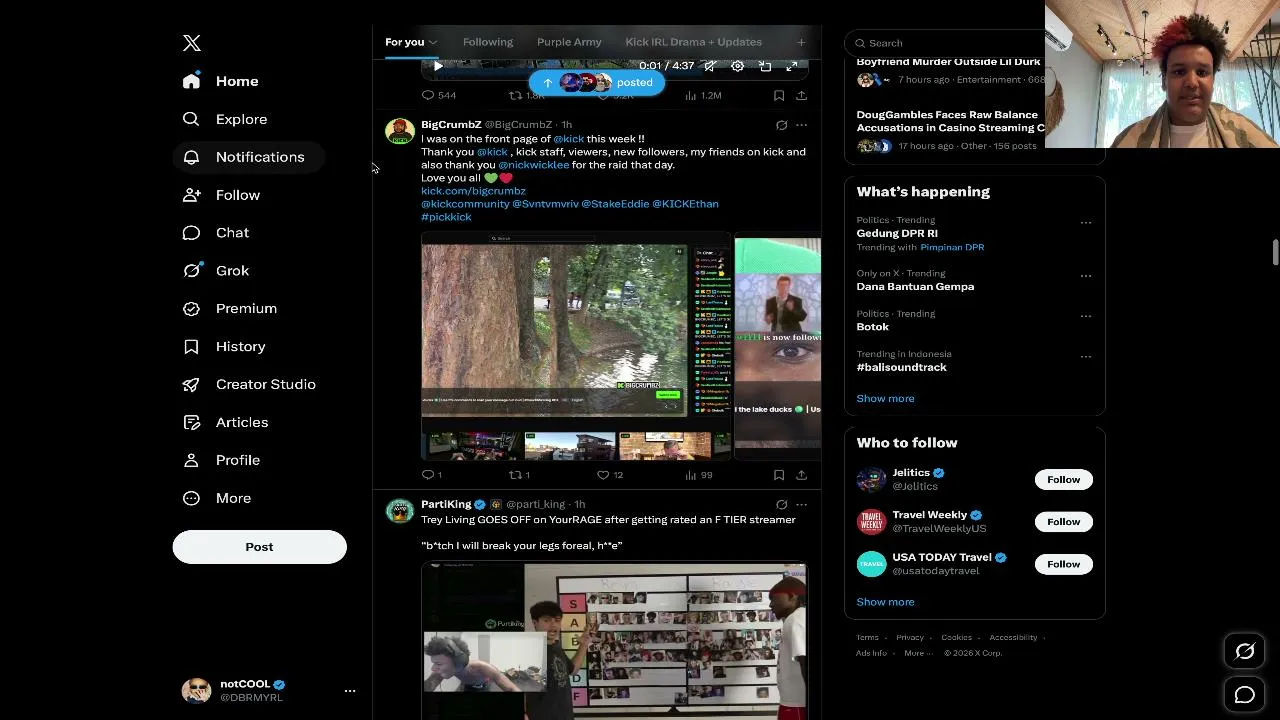Add a new timeline tab with plus
Screen dimensions: 1280x720
coord(801,42)
